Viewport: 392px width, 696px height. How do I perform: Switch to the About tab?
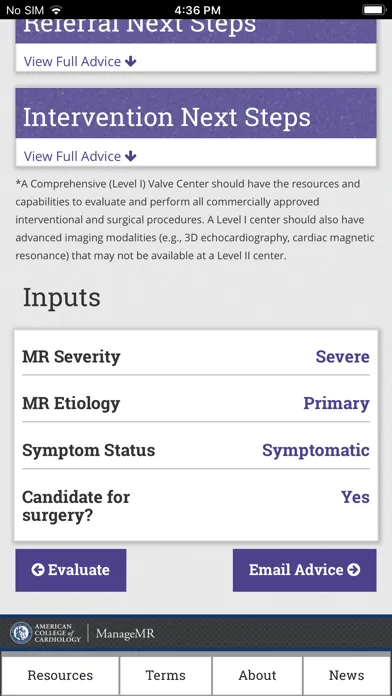pos(257,675)
